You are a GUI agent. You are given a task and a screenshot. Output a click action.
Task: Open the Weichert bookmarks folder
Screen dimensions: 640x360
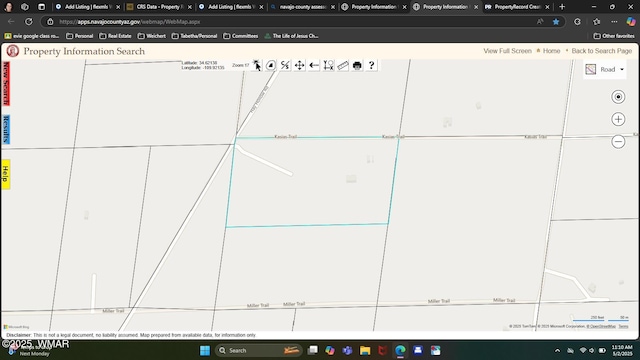click(x=152, y=36)
